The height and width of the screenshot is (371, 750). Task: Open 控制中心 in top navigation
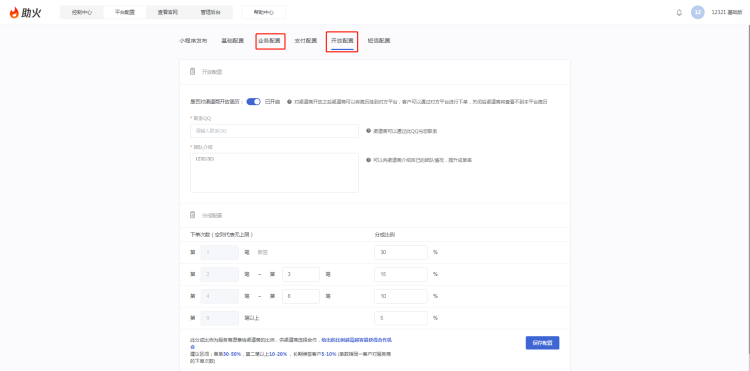click(x=82, y=12)
